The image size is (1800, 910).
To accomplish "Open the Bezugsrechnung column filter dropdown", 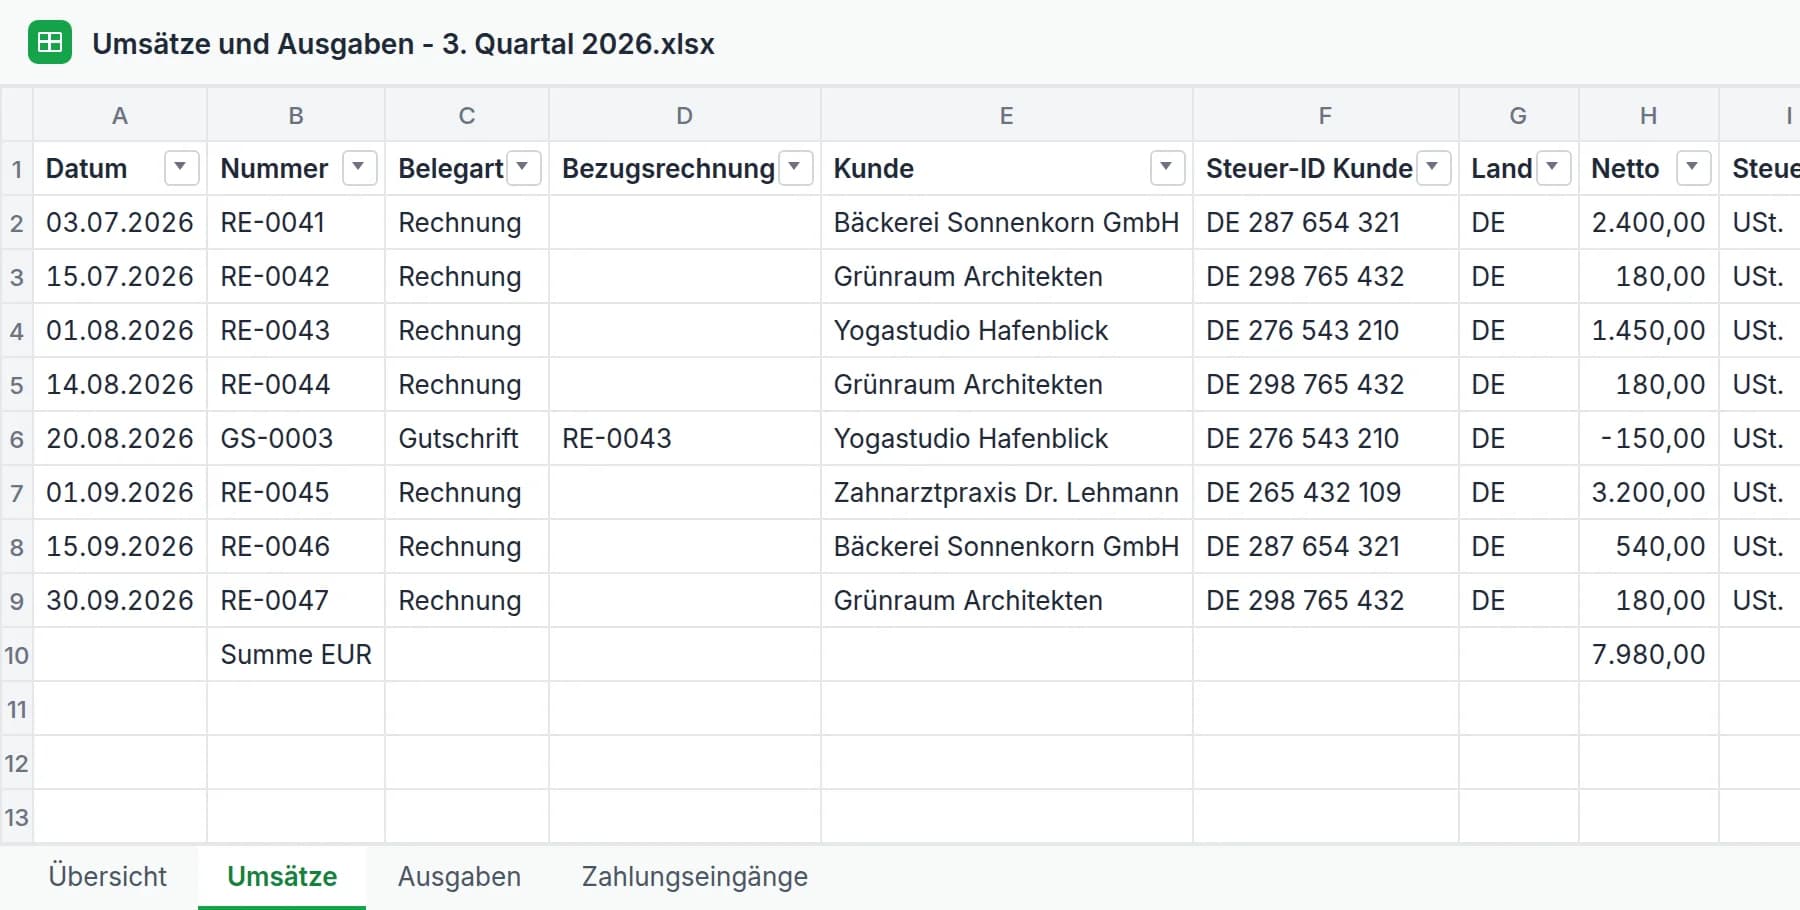I will (795, 168).
